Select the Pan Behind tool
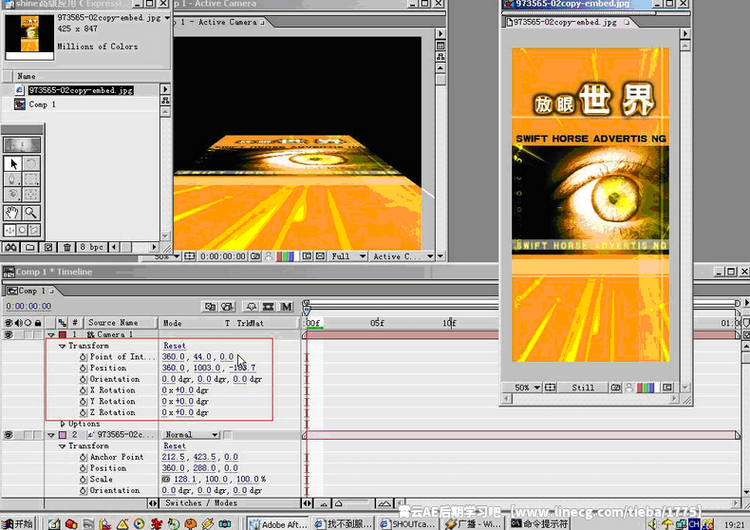Viewport: 750px width, 530px height. (31, 194)
